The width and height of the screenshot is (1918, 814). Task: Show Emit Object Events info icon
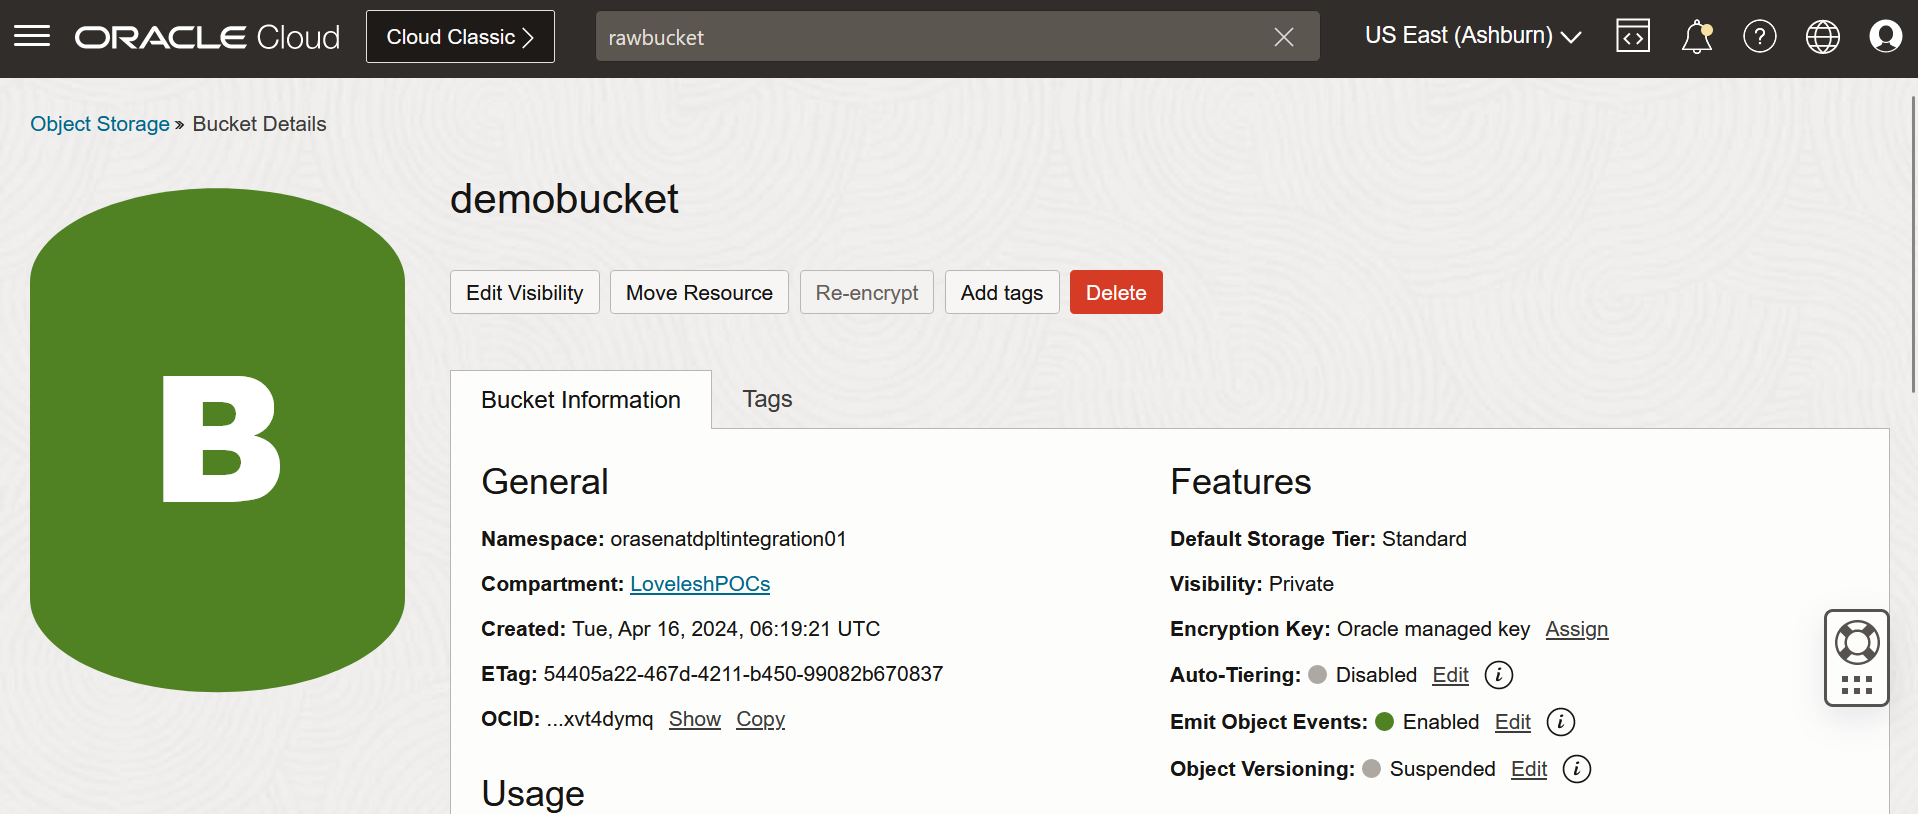[x=1561, y=722]
